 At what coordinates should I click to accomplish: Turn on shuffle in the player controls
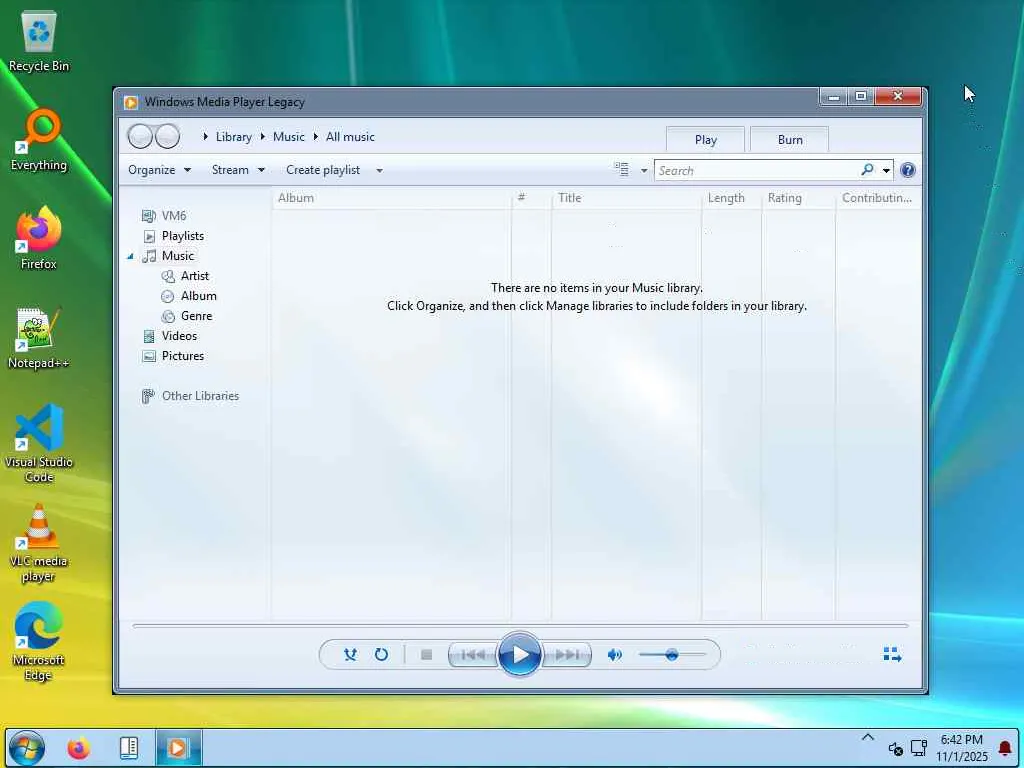coord(350,654)
